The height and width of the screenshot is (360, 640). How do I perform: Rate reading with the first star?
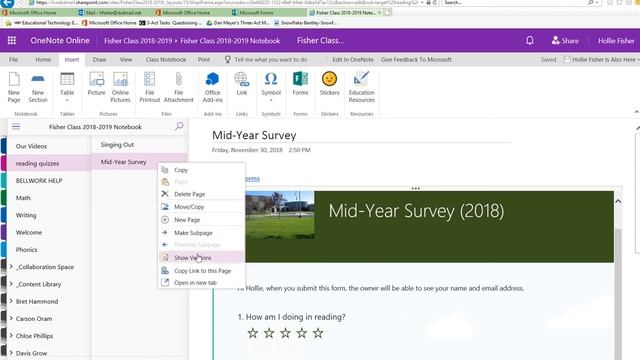[x=253, y=333]
